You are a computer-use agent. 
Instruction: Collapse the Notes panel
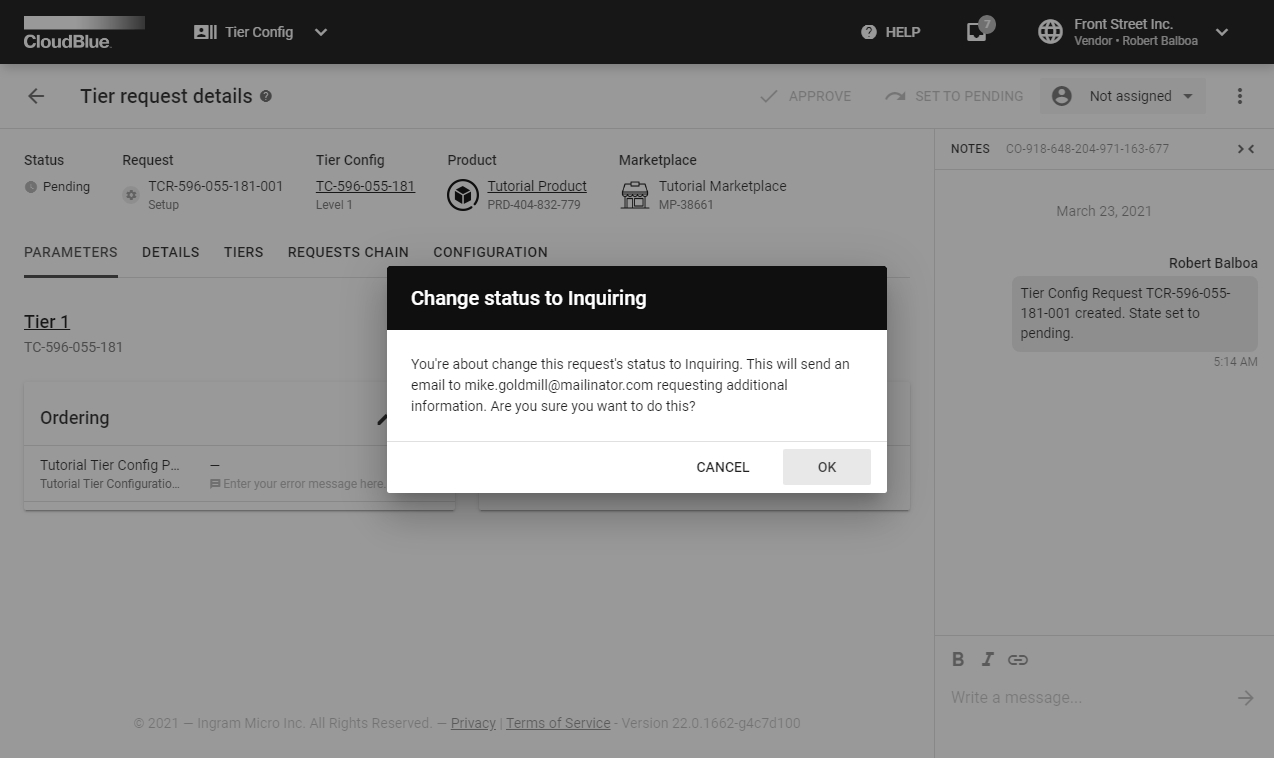pos(1245,149)
